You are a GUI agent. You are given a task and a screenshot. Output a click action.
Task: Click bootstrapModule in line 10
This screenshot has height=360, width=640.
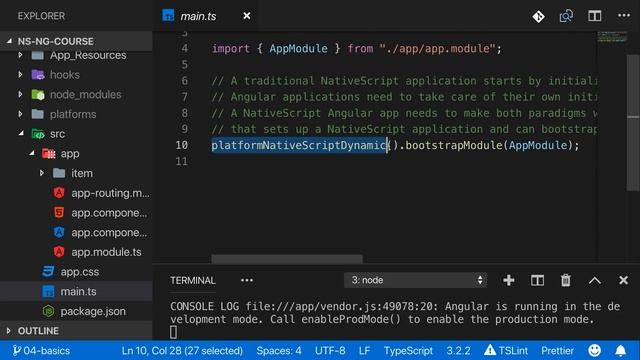click(x=453, y=145)
